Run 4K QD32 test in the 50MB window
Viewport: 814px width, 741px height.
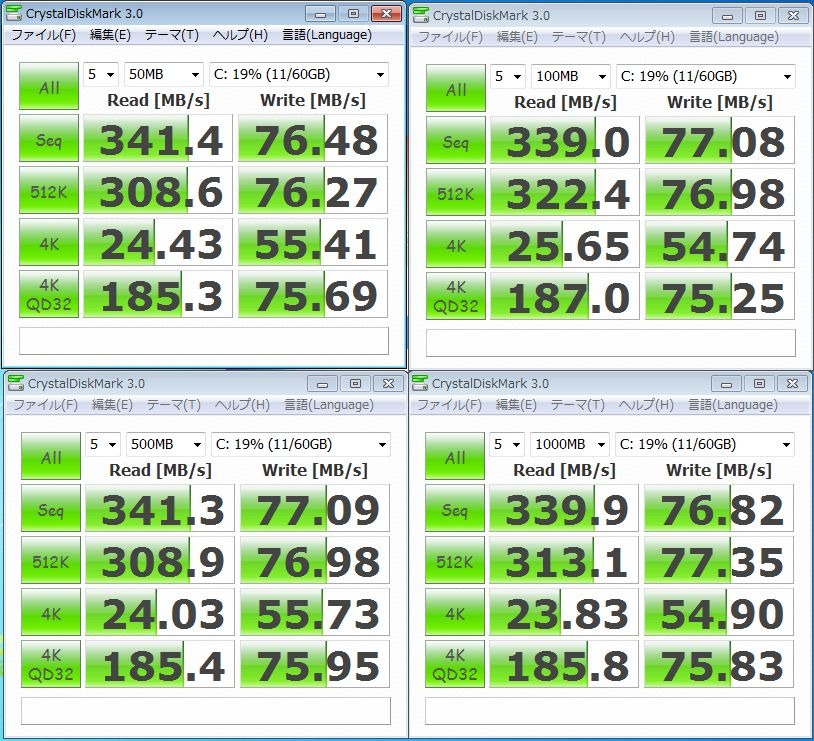click(x=49, y=294)
